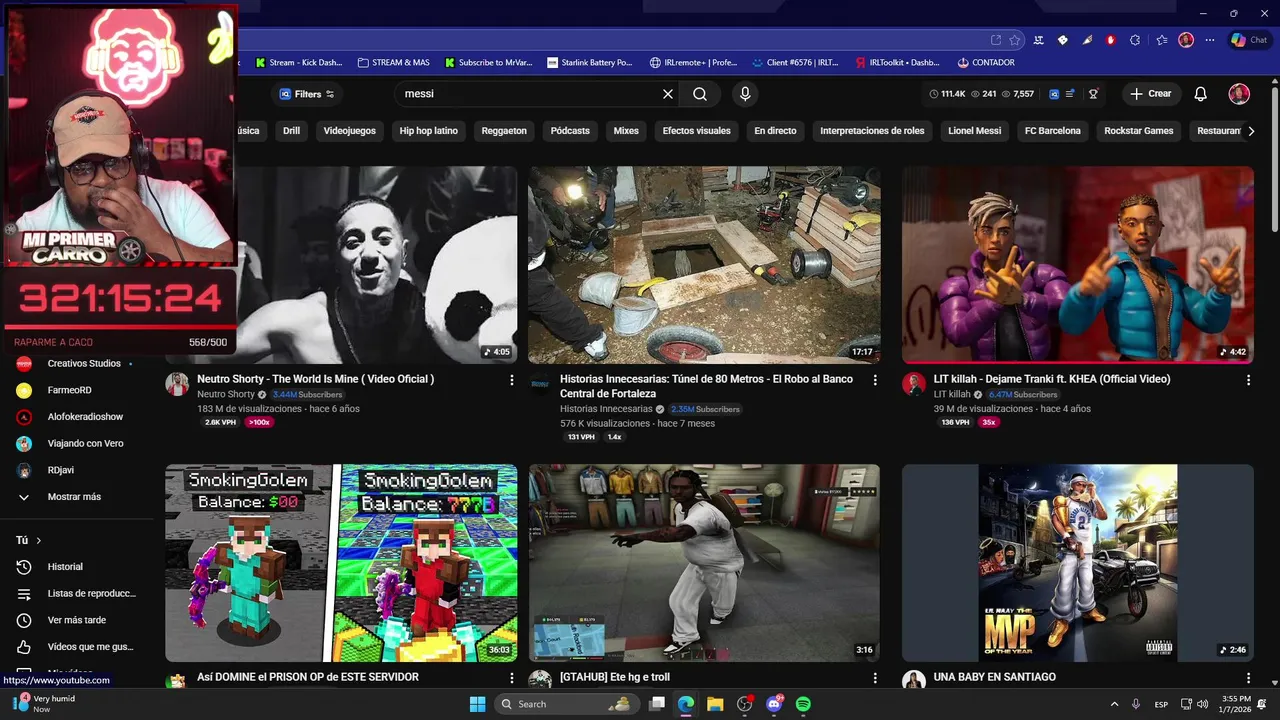Open Neutro Shorty channel link
This screenshot has width=1280, height=720.
click(x=225, y=395)
